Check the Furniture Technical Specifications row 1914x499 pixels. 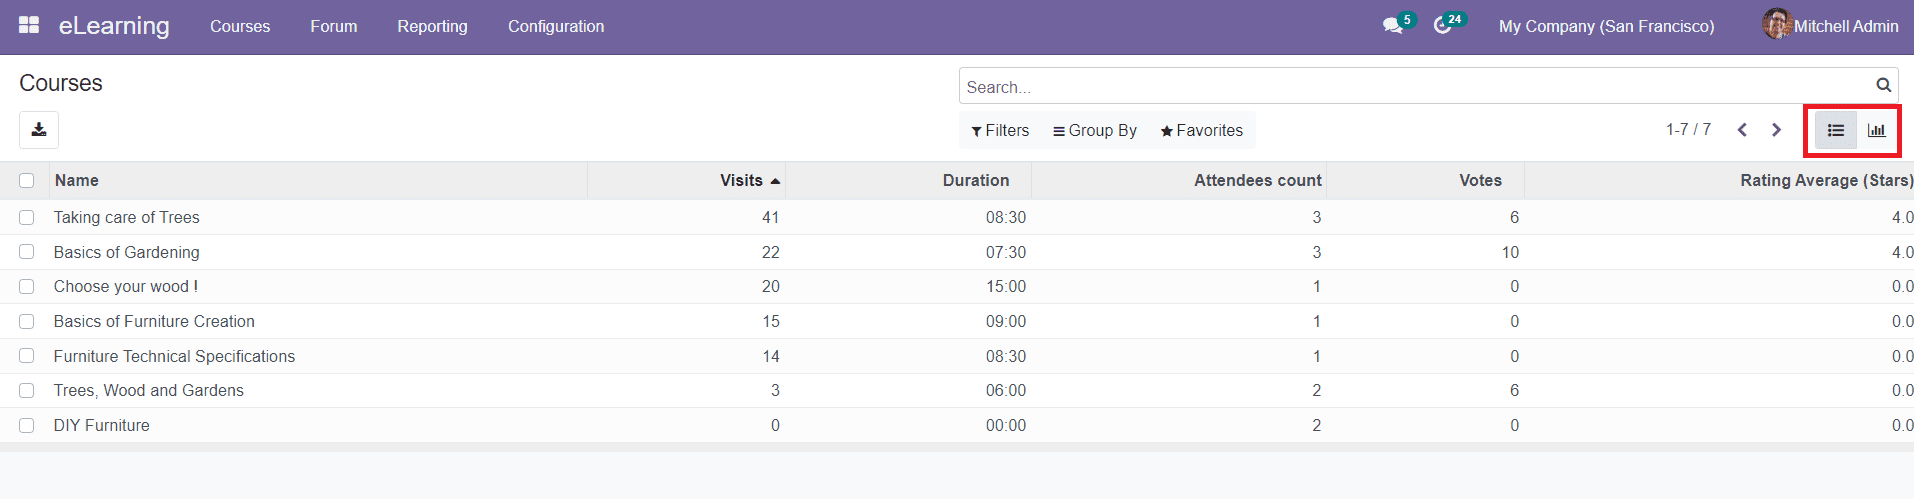tap(27, 356)
